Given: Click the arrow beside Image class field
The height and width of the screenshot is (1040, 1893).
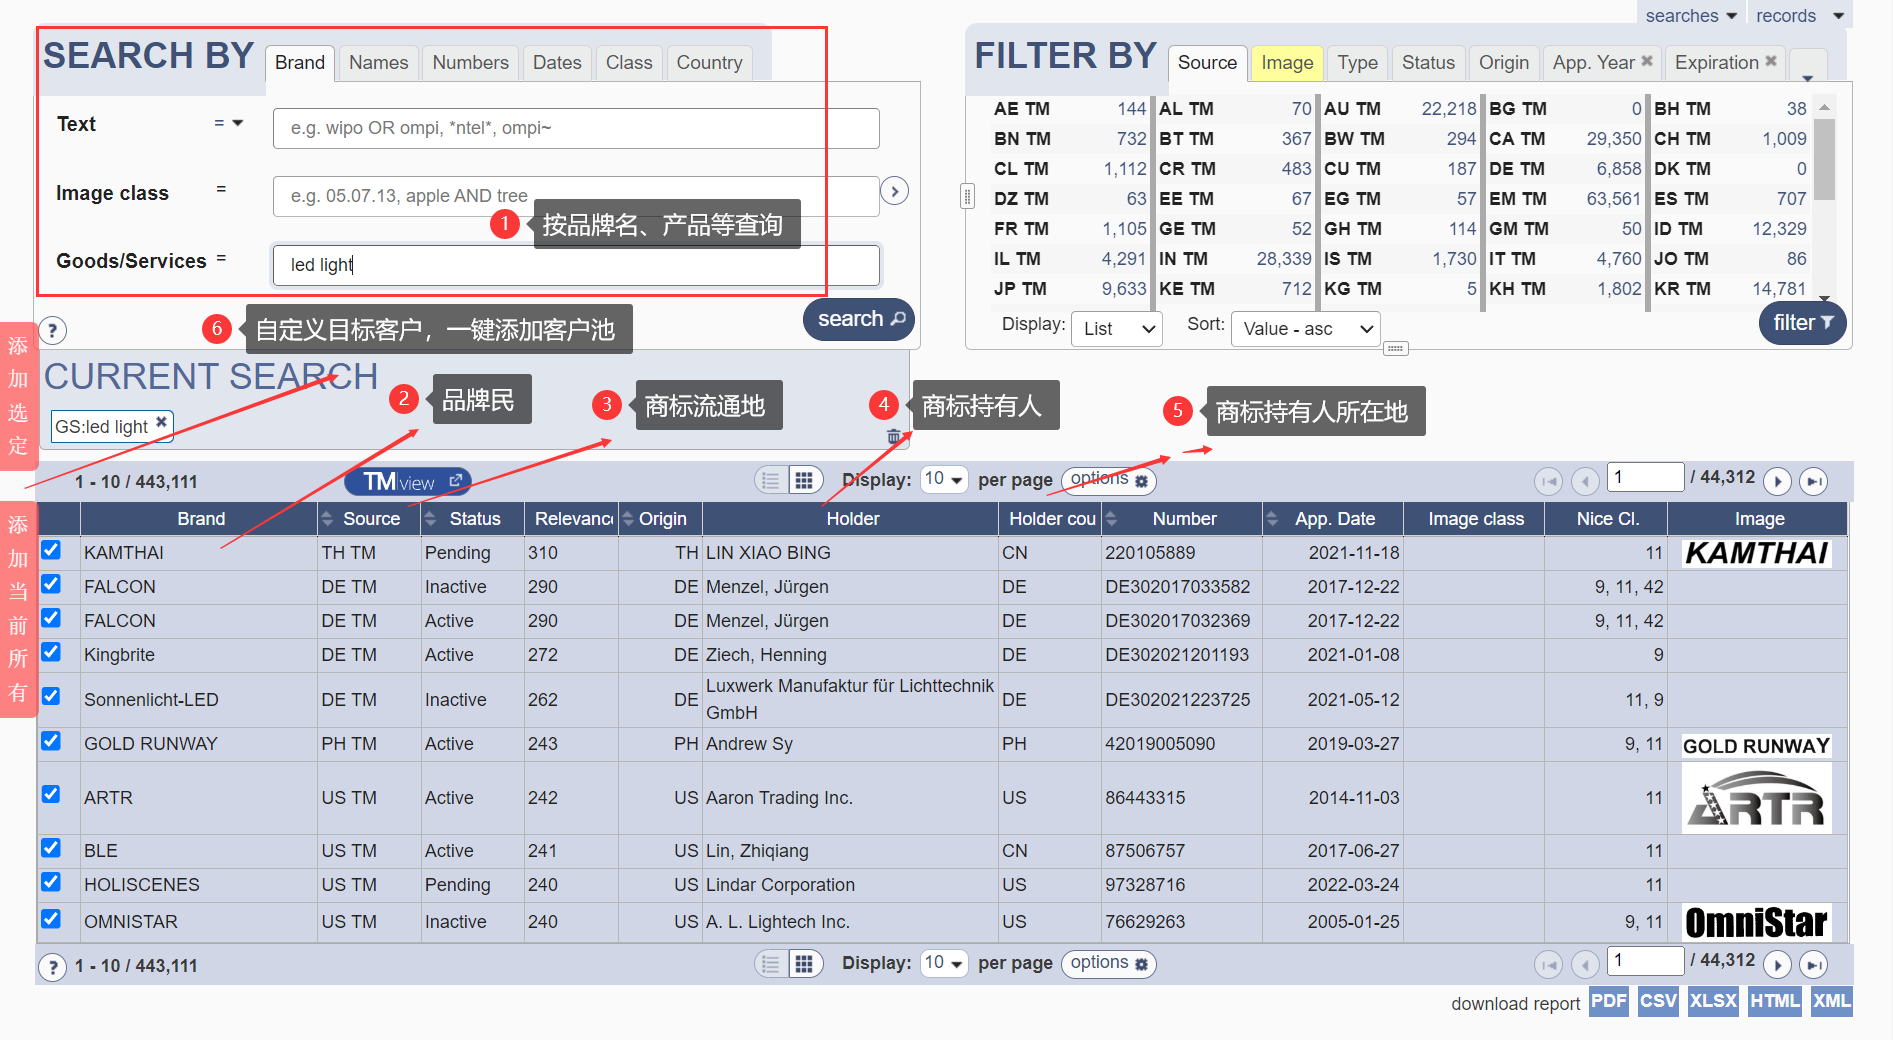Looking at the screenshot, I should 894,191.
